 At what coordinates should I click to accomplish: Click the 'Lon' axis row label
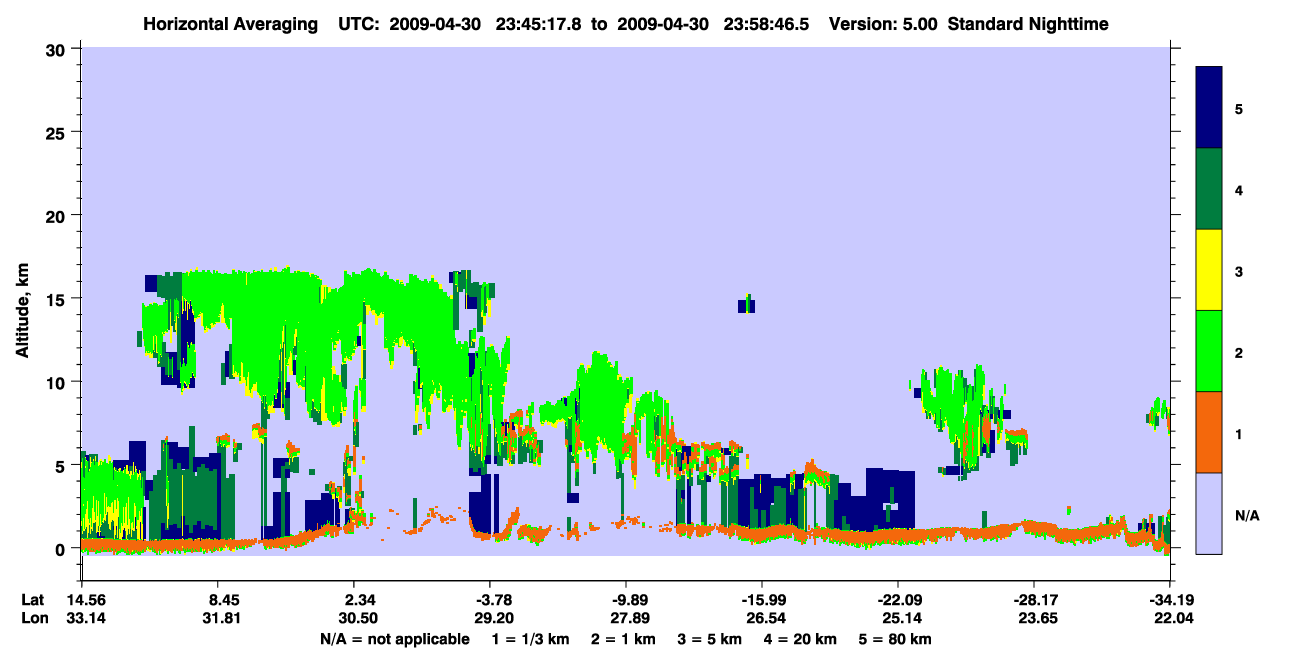[x=33, y=618]
